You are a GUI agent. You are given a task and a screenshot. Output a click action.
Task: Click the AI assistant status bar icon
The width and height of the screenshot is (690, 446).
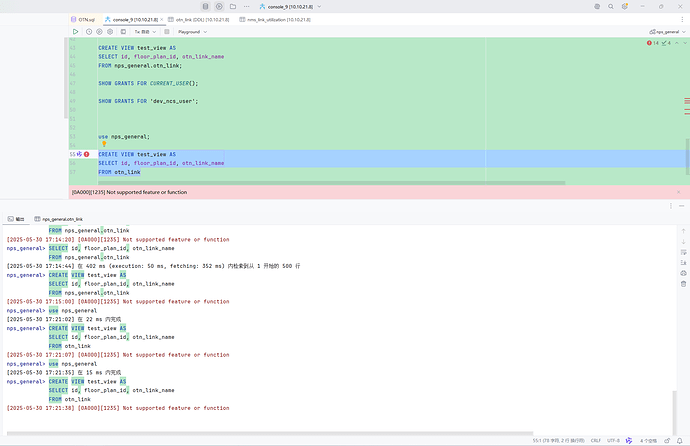[x=629, y=440]
